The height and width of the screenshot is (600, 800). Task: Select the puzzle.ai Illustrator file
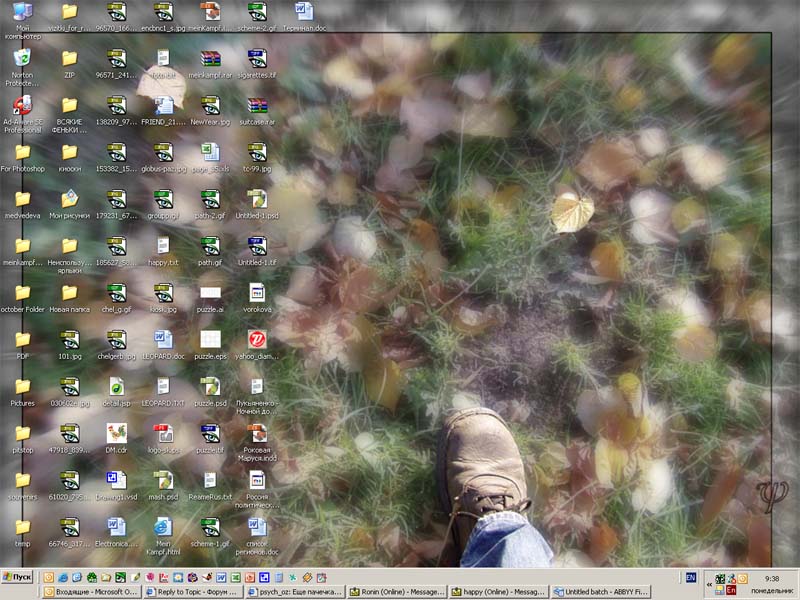pyautogui.click(x=210, y=299)
